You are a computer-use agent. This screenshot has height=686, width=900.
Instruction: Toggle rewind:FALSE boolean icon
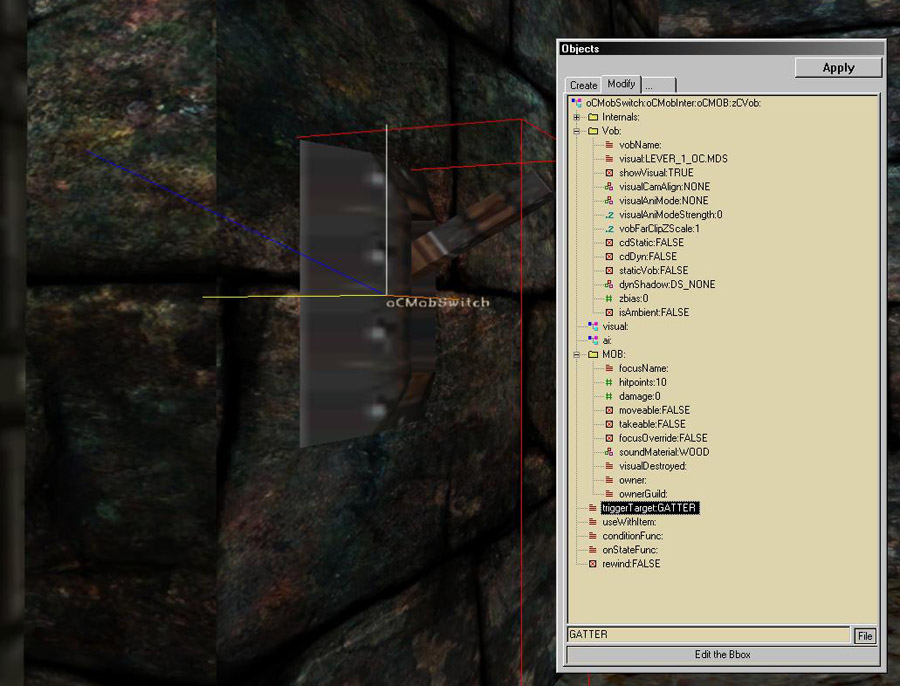click(x=593, y=564)
